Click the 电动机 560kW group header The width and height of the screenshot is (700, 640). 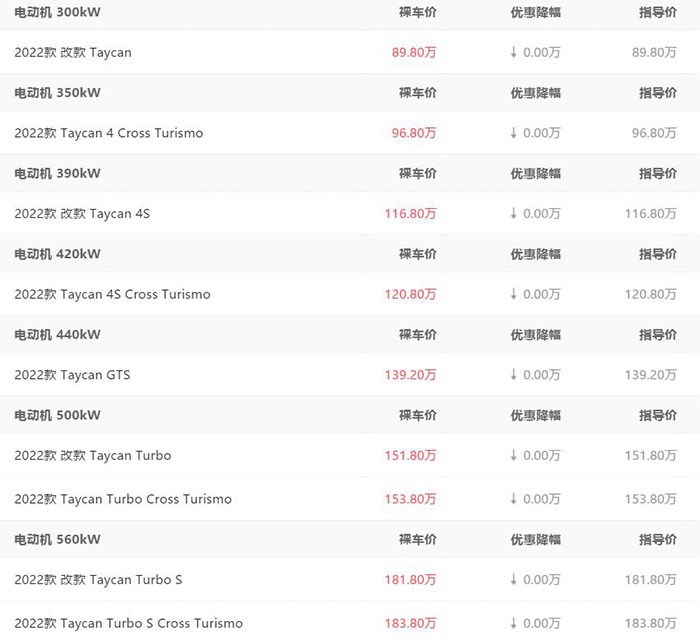click(x=57, y=540)
